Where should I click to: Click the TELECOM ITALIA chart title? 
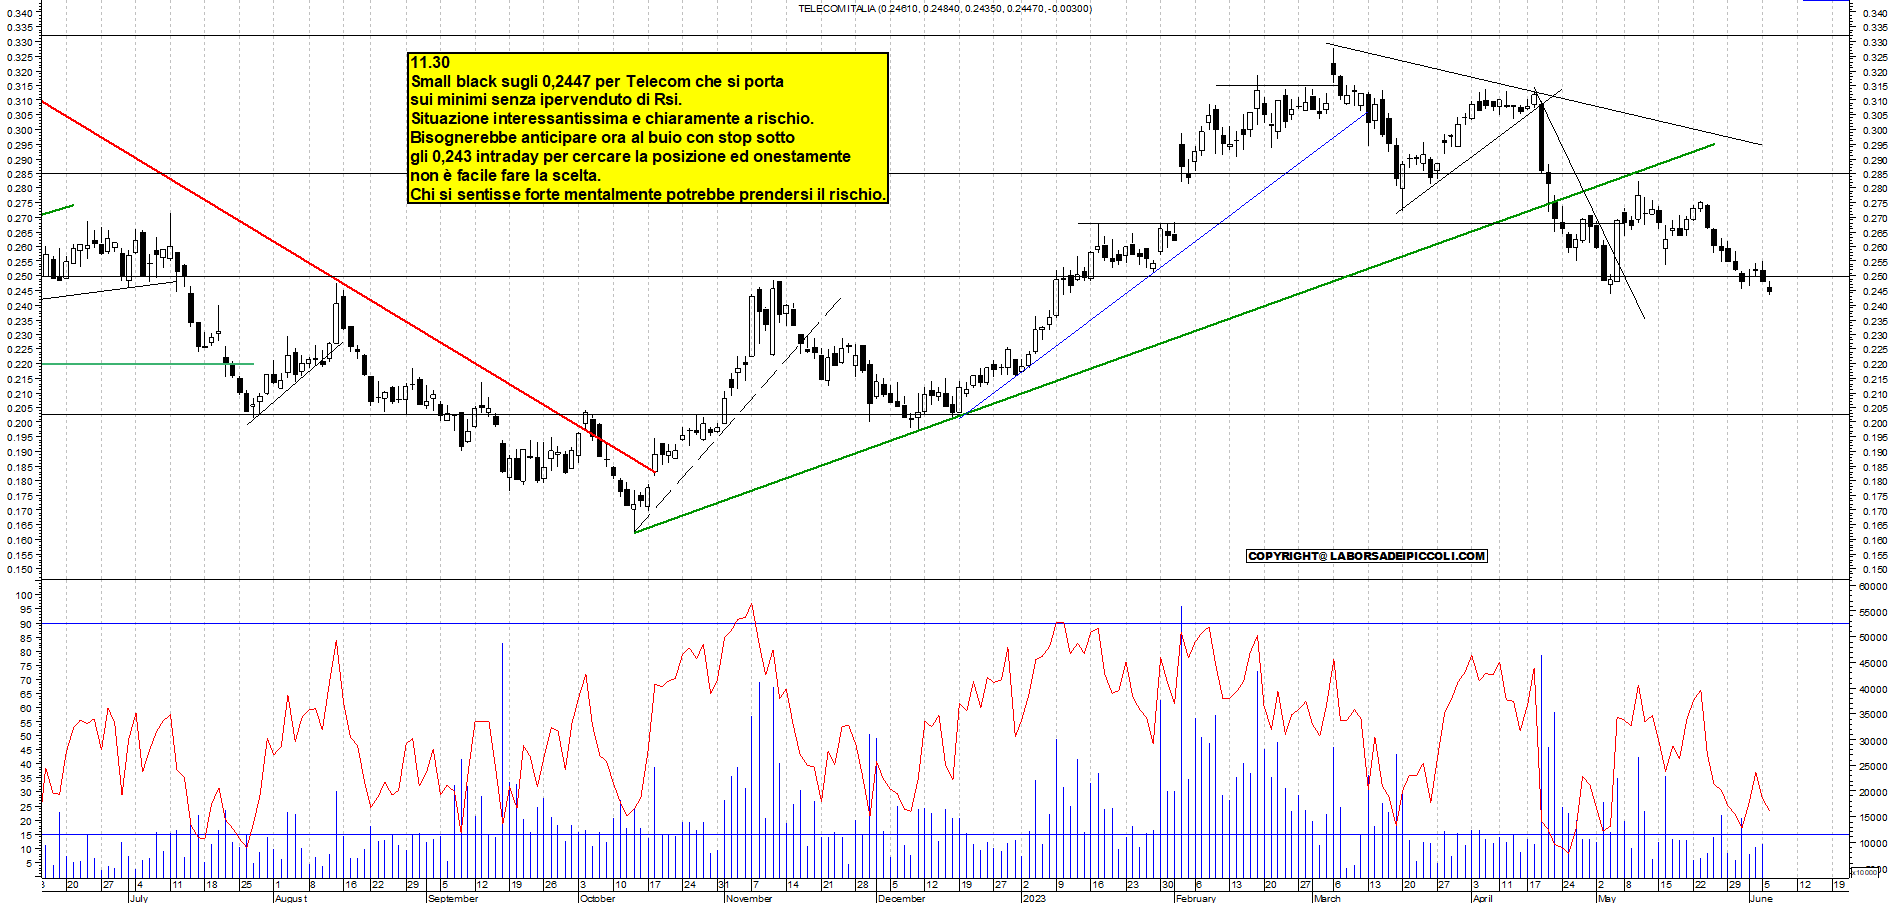(x=945, y=8)
